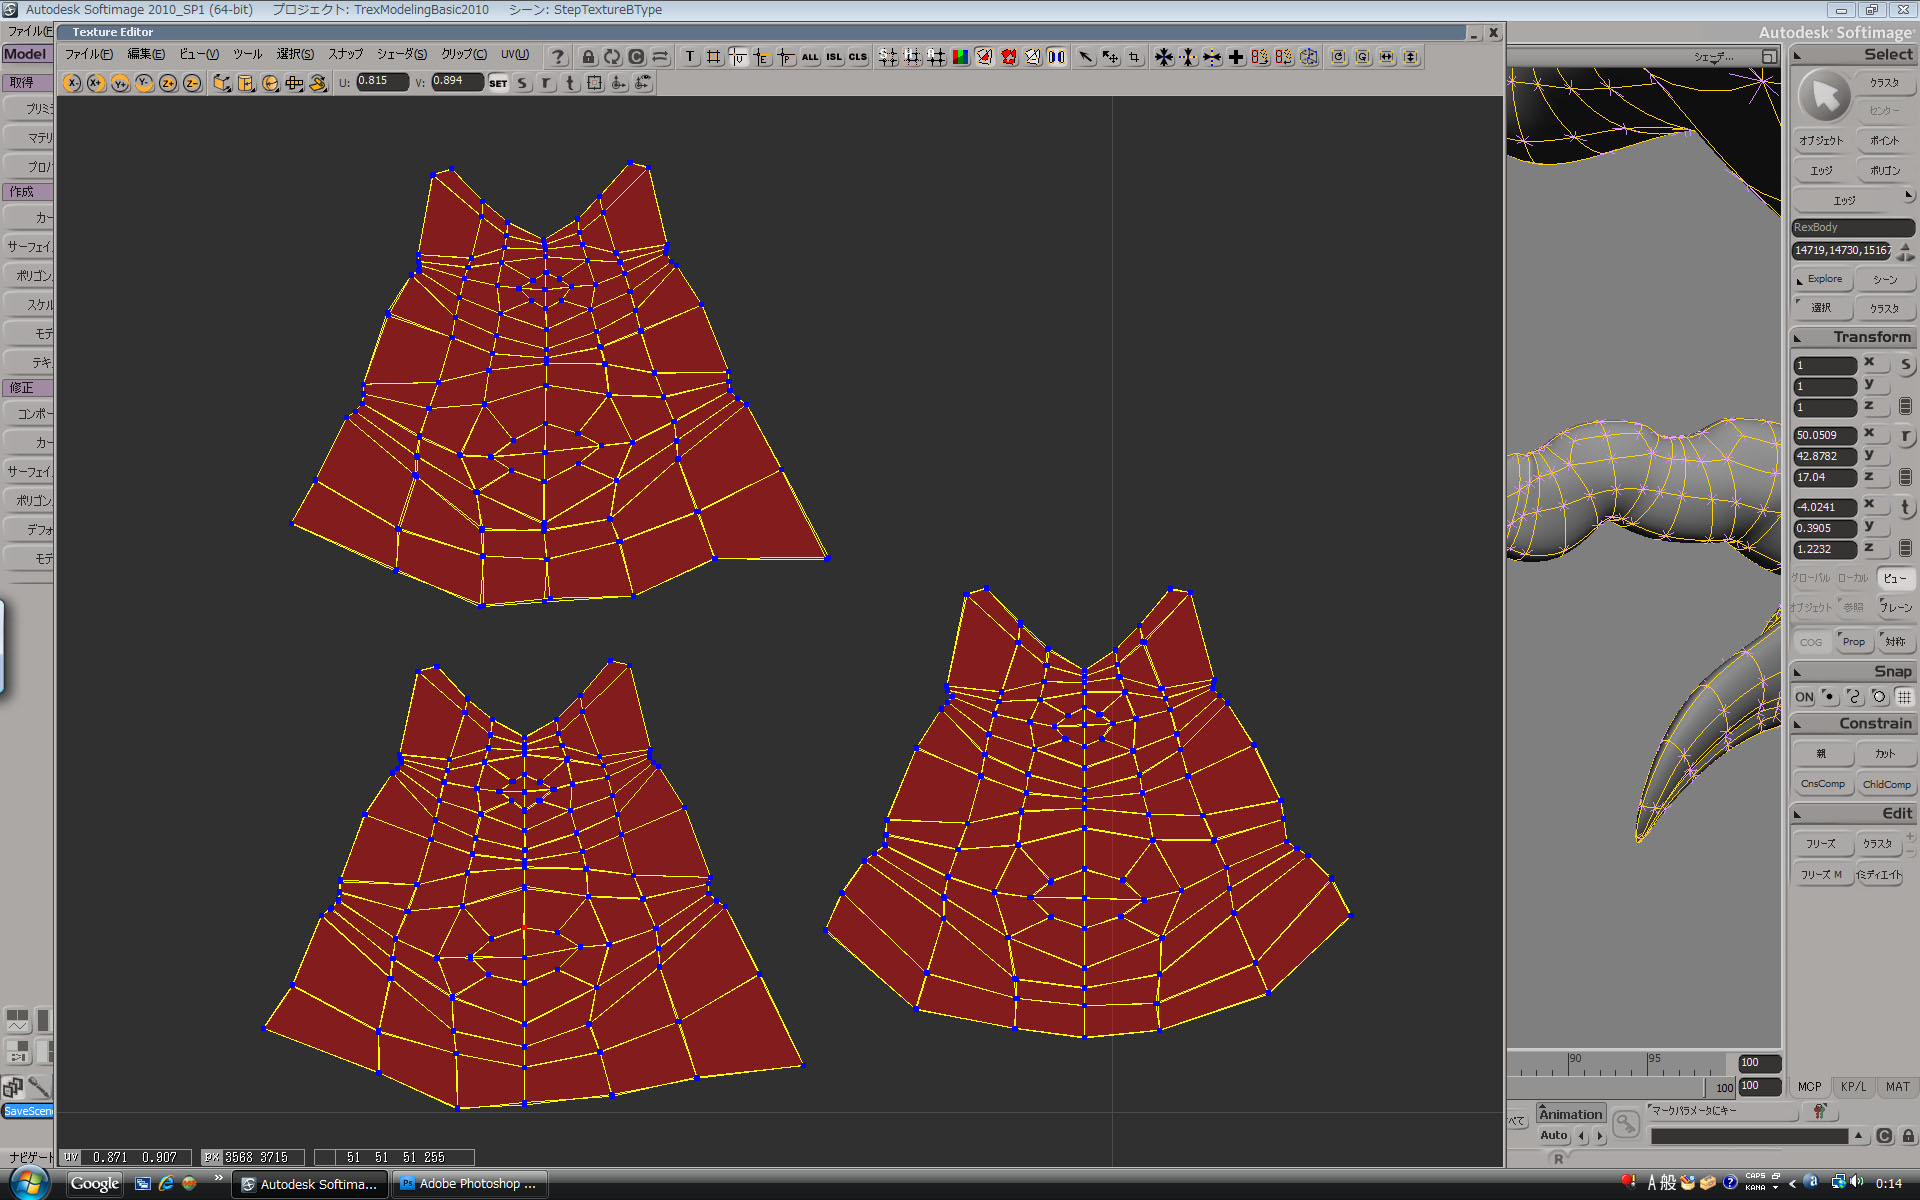The height and width of the screenshot is (1200, 1920).
Task: Click the Z- view orientation icon
Action: pyautogui.click(x=192, y=83)
